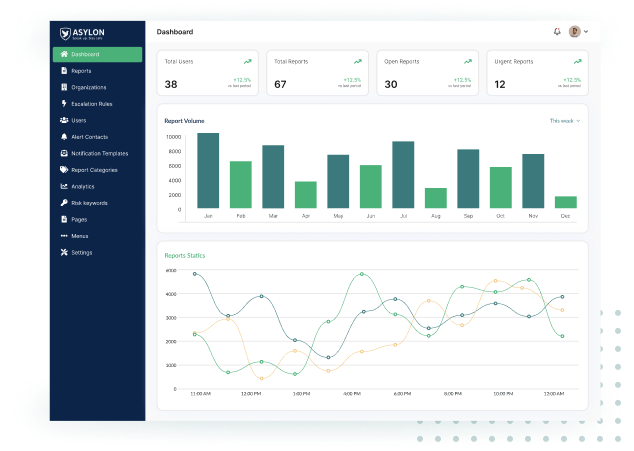Image resolution: width=634 pixels, height=451 pixels.
Task: Click the Organizations building icon in sidebar
Action: pos(64,87)
